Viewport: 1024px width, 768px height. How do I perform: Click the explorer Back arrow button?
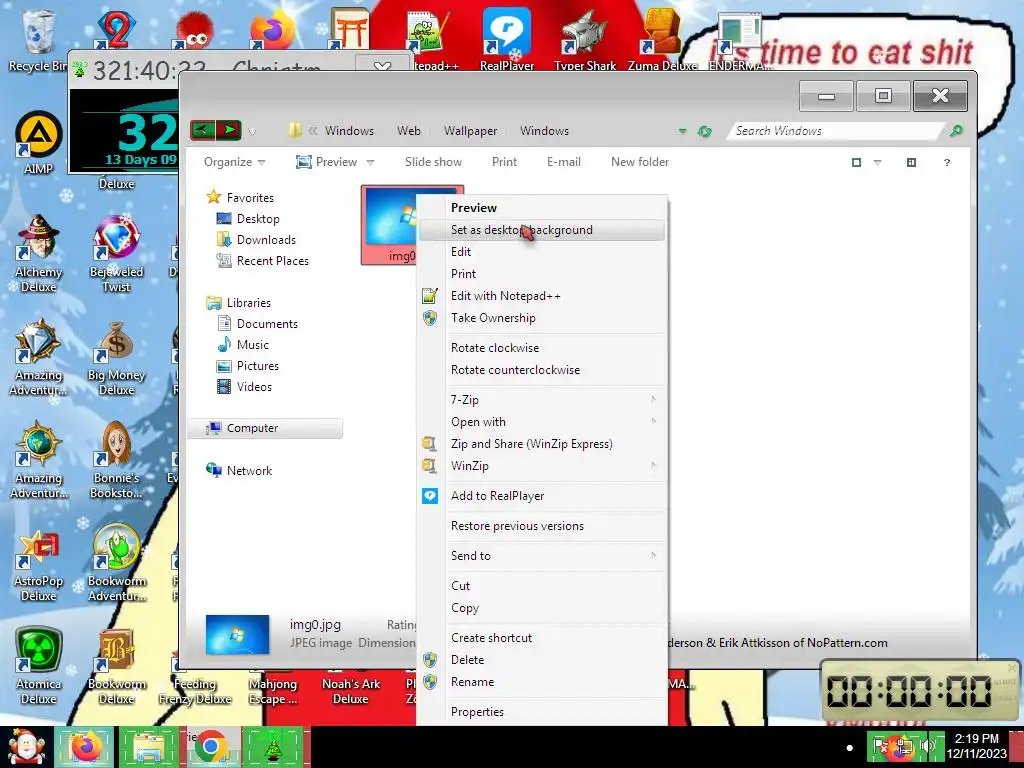[x=202, y=130]
